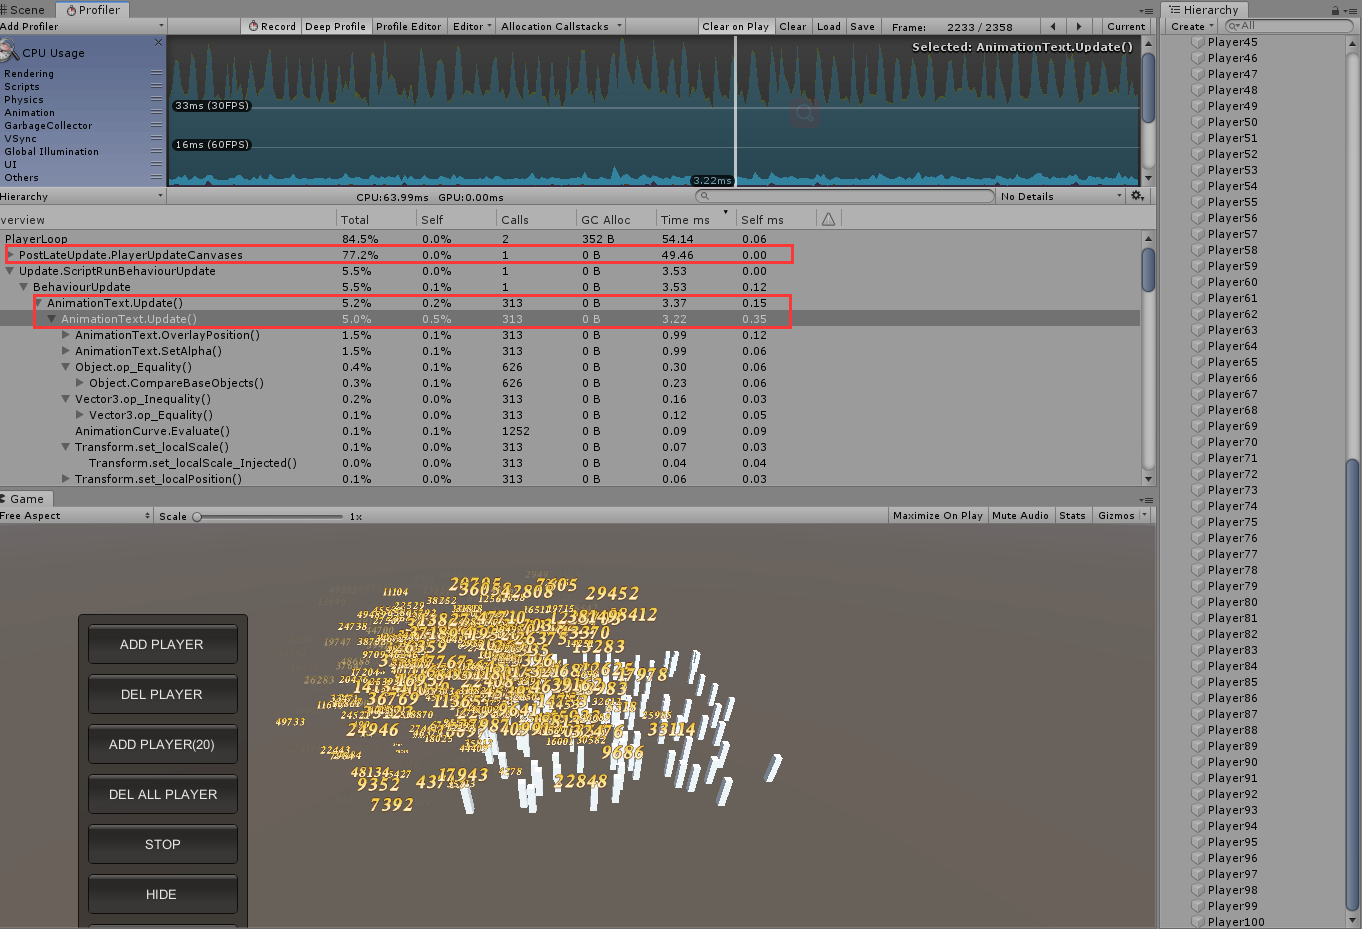Toggle the Record button in Profiler
The image size is (1362, 929).
click(271, 27)
